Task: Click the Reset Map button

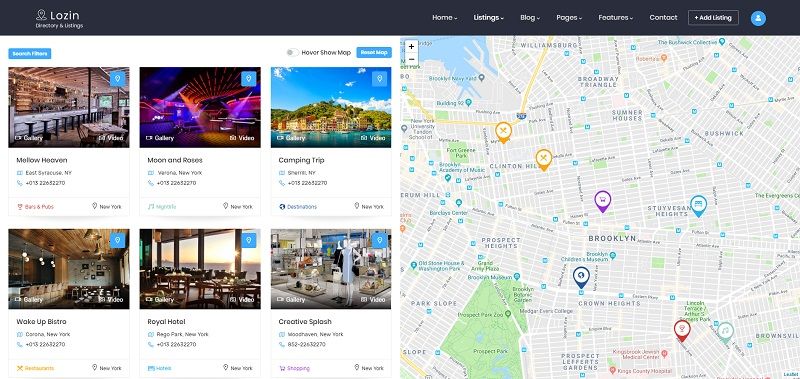Action: click(x=374, y=53)
